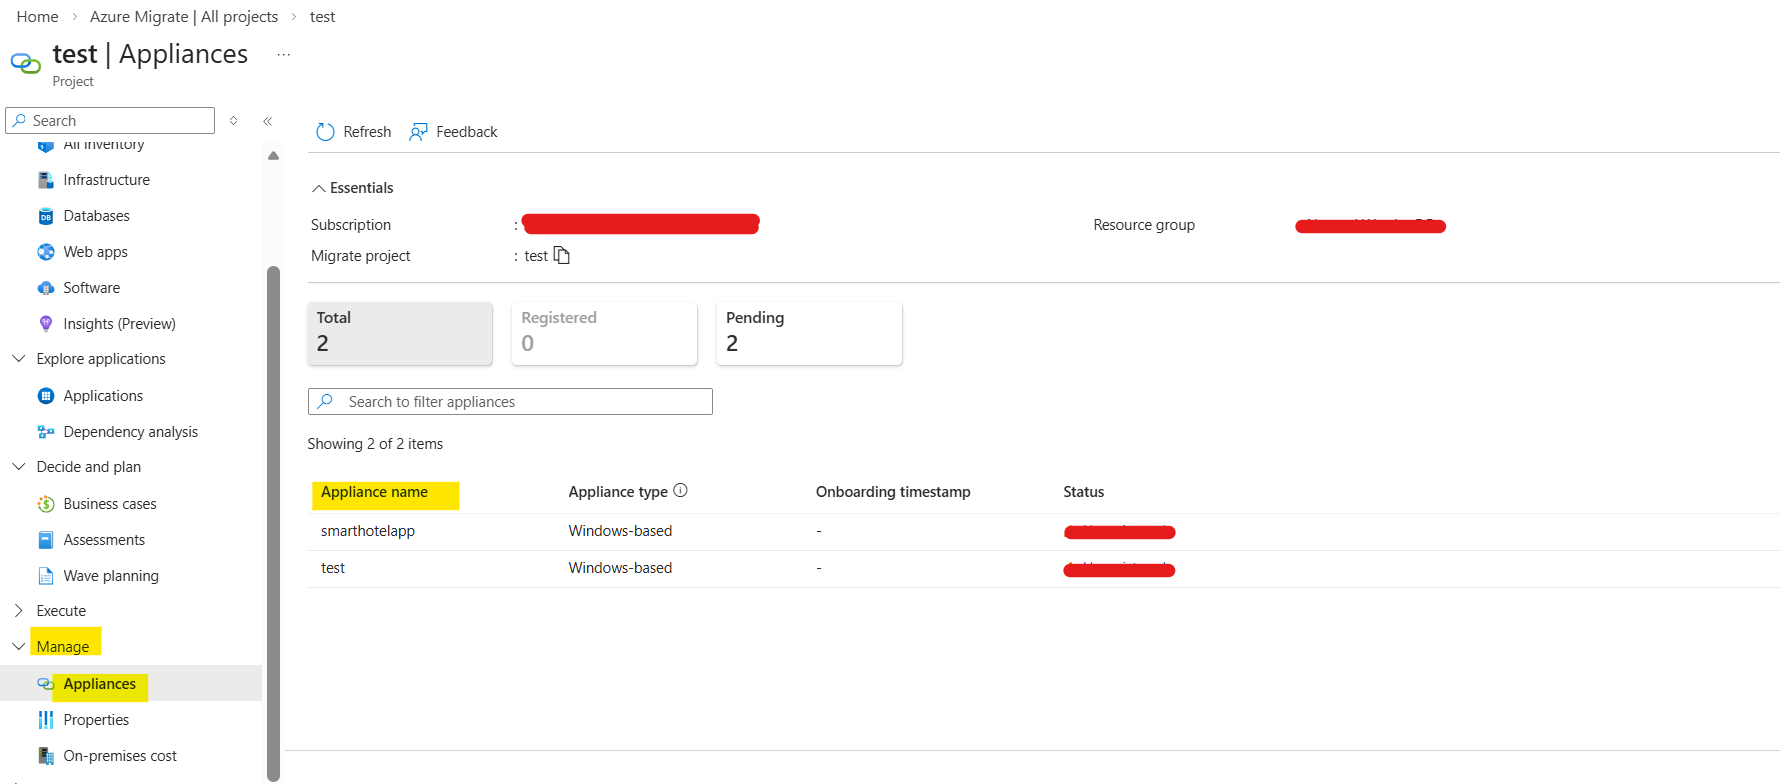The image size is (1780, 784).
Task: Click the Dependency analysis icon
Action: 46,432
